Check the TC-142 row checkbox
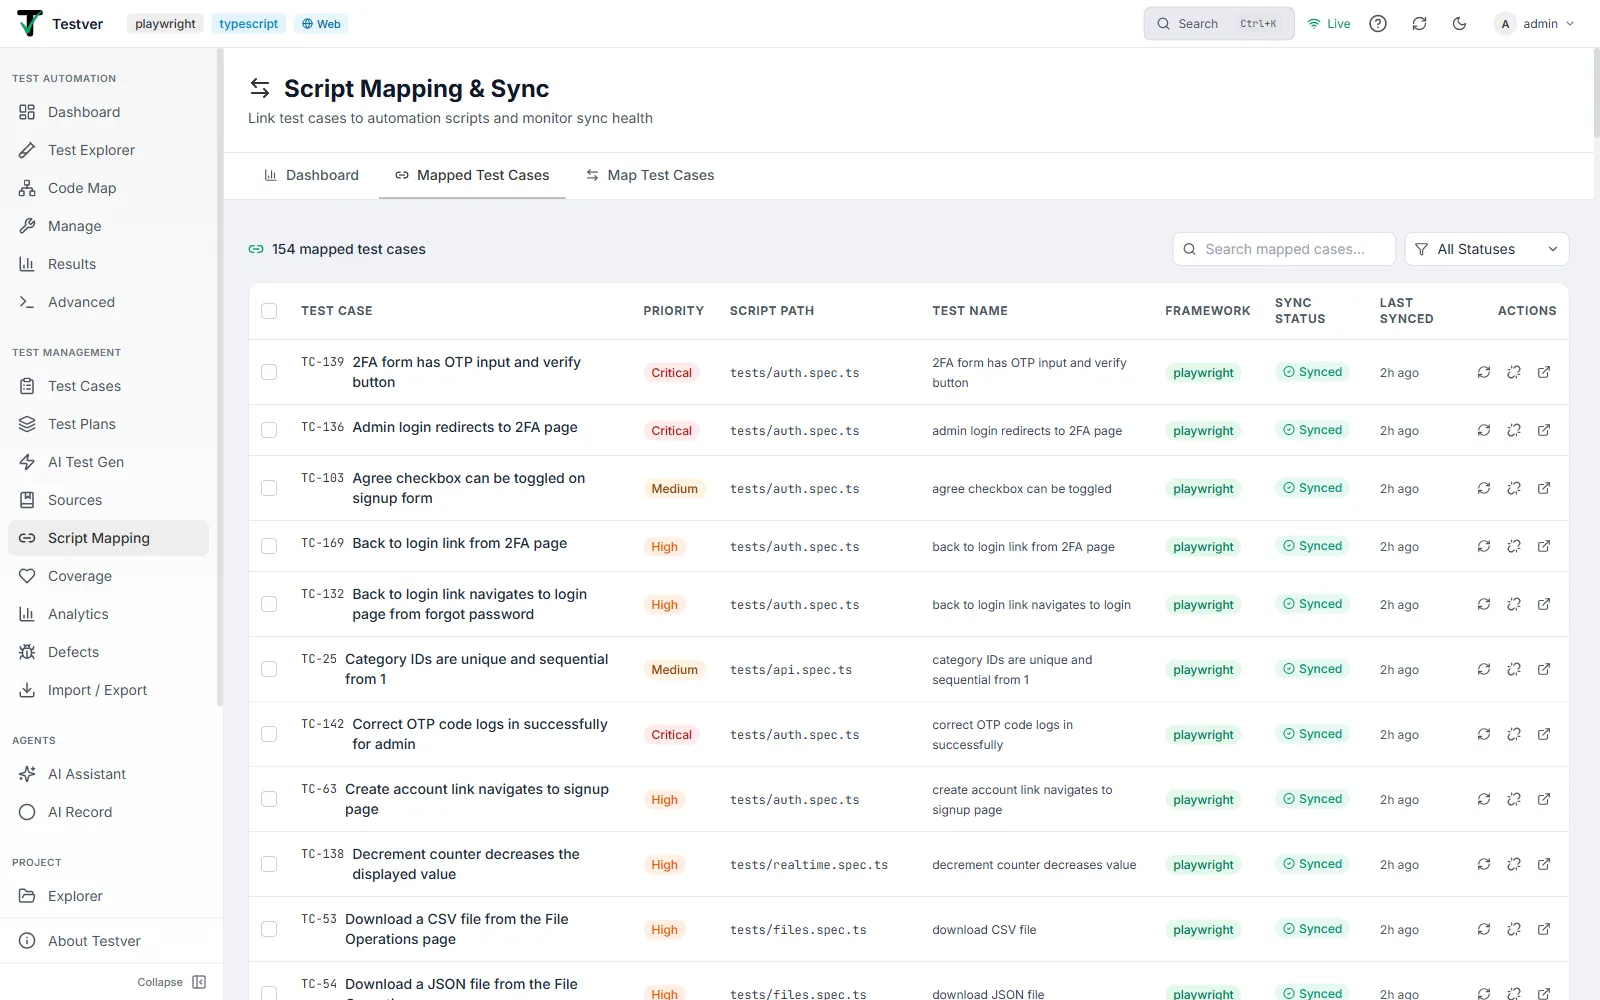1600x1000 pixels. [x=269, y=734]
